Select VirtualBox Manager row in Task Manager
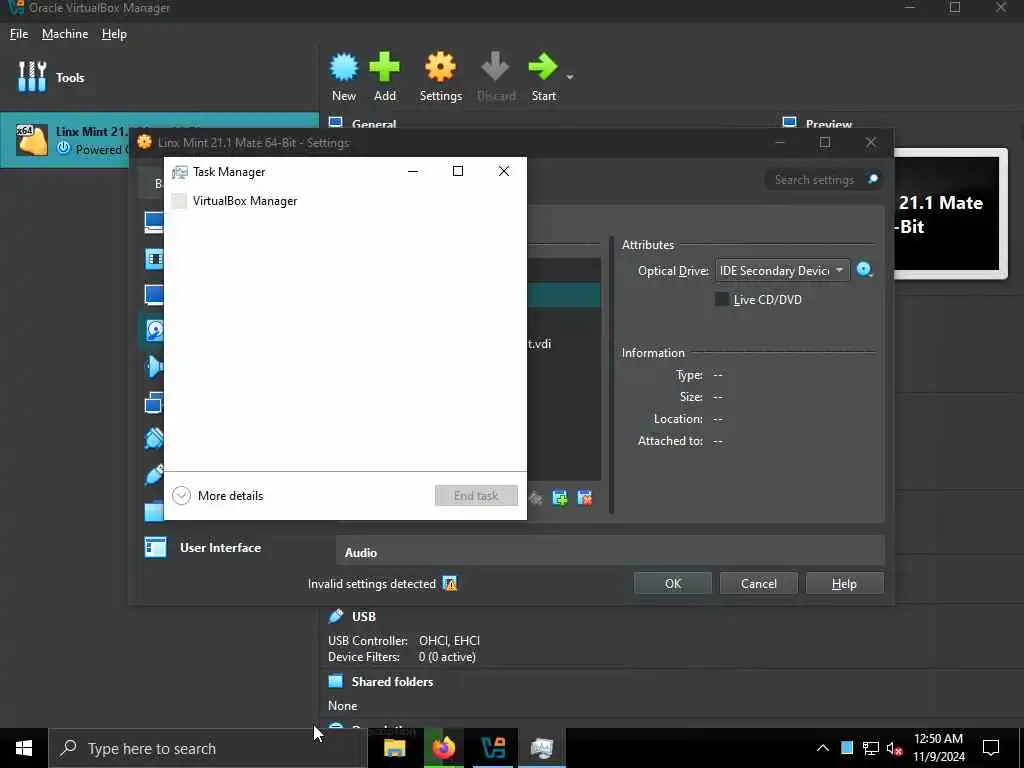Image resolution: width=1024 pixels, height=768 pixels. coord(345,200)
